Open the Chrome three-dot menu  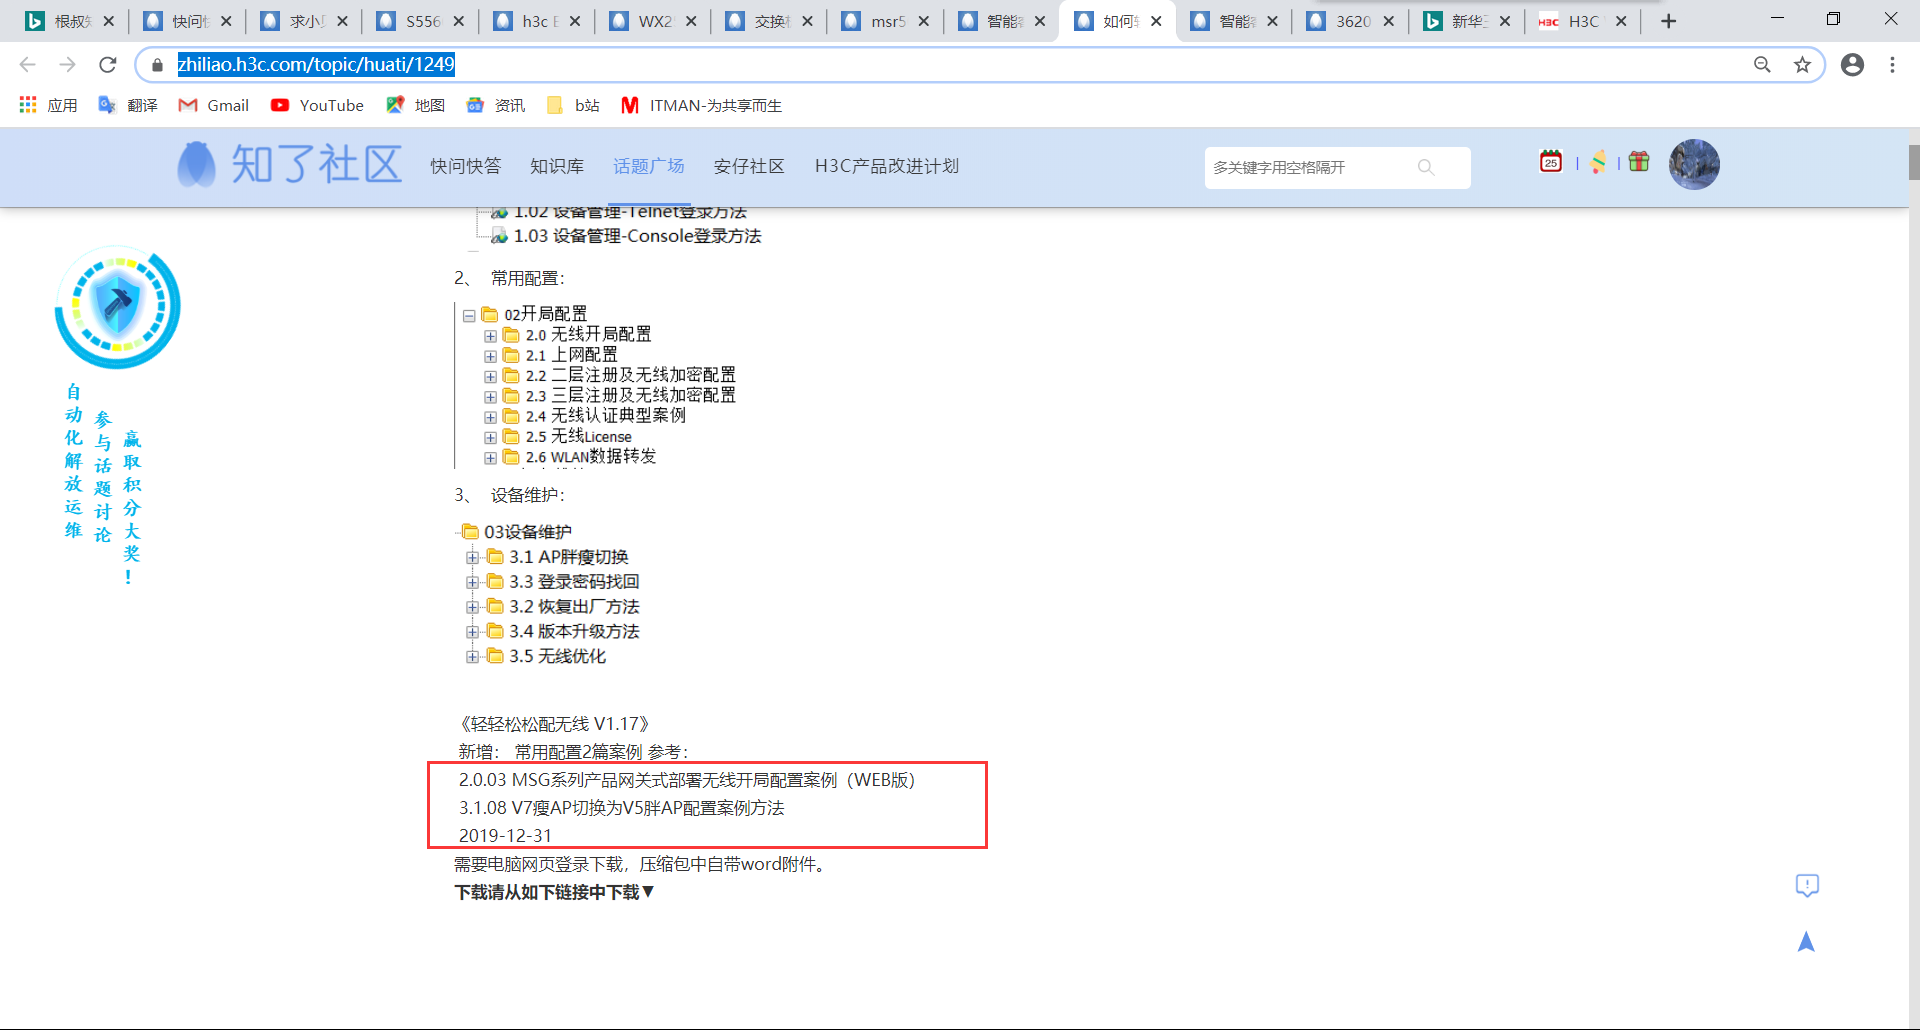(x=1892, y=65)
